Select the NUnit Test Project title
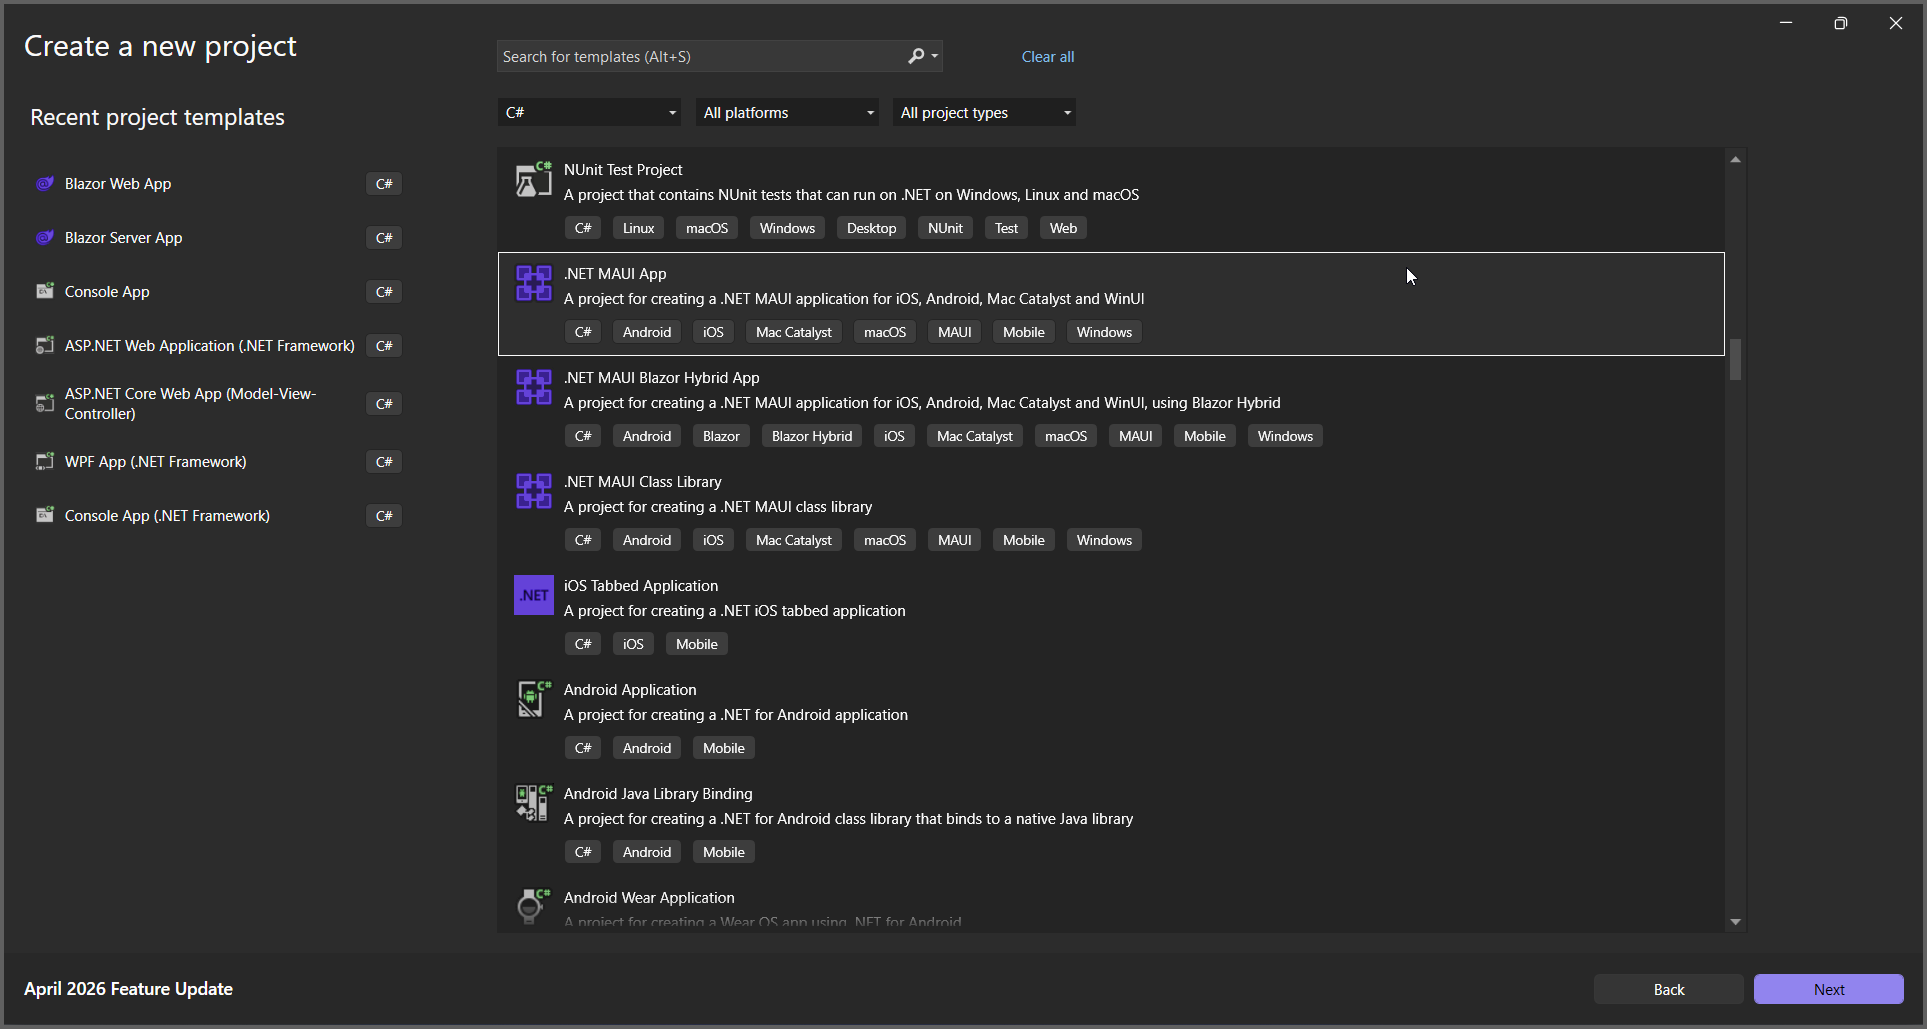 pyautogui.click(x=623, y=170)
